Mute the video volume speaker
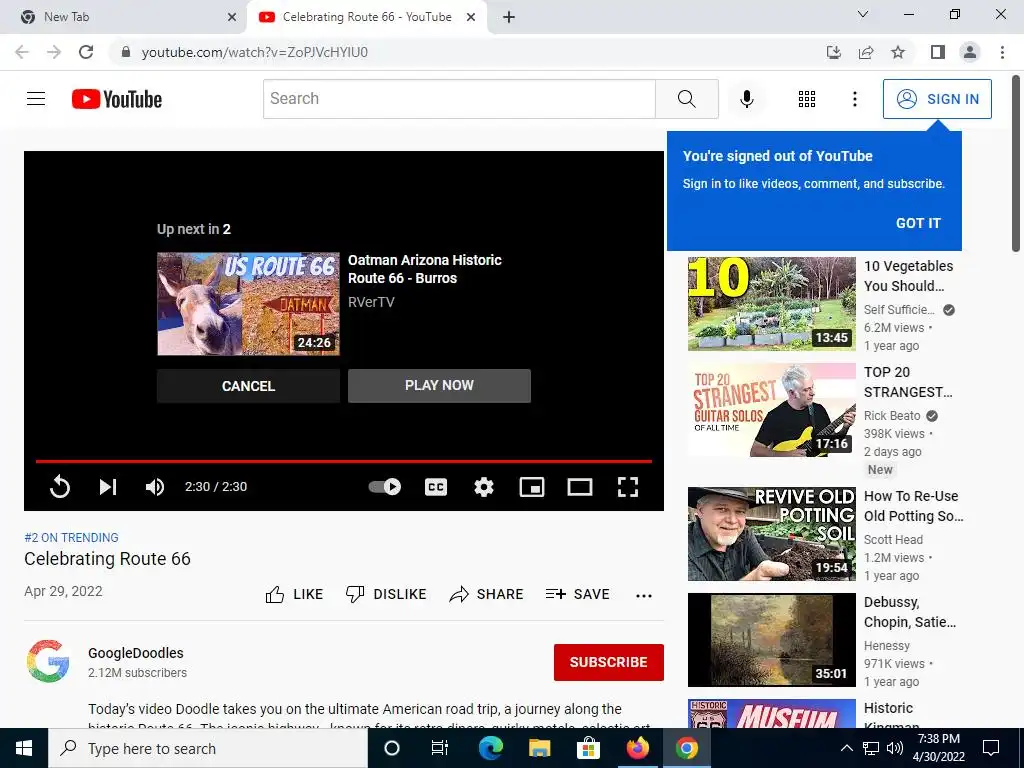The width and height of the screenshot is (1024, 768). [155, 487]
